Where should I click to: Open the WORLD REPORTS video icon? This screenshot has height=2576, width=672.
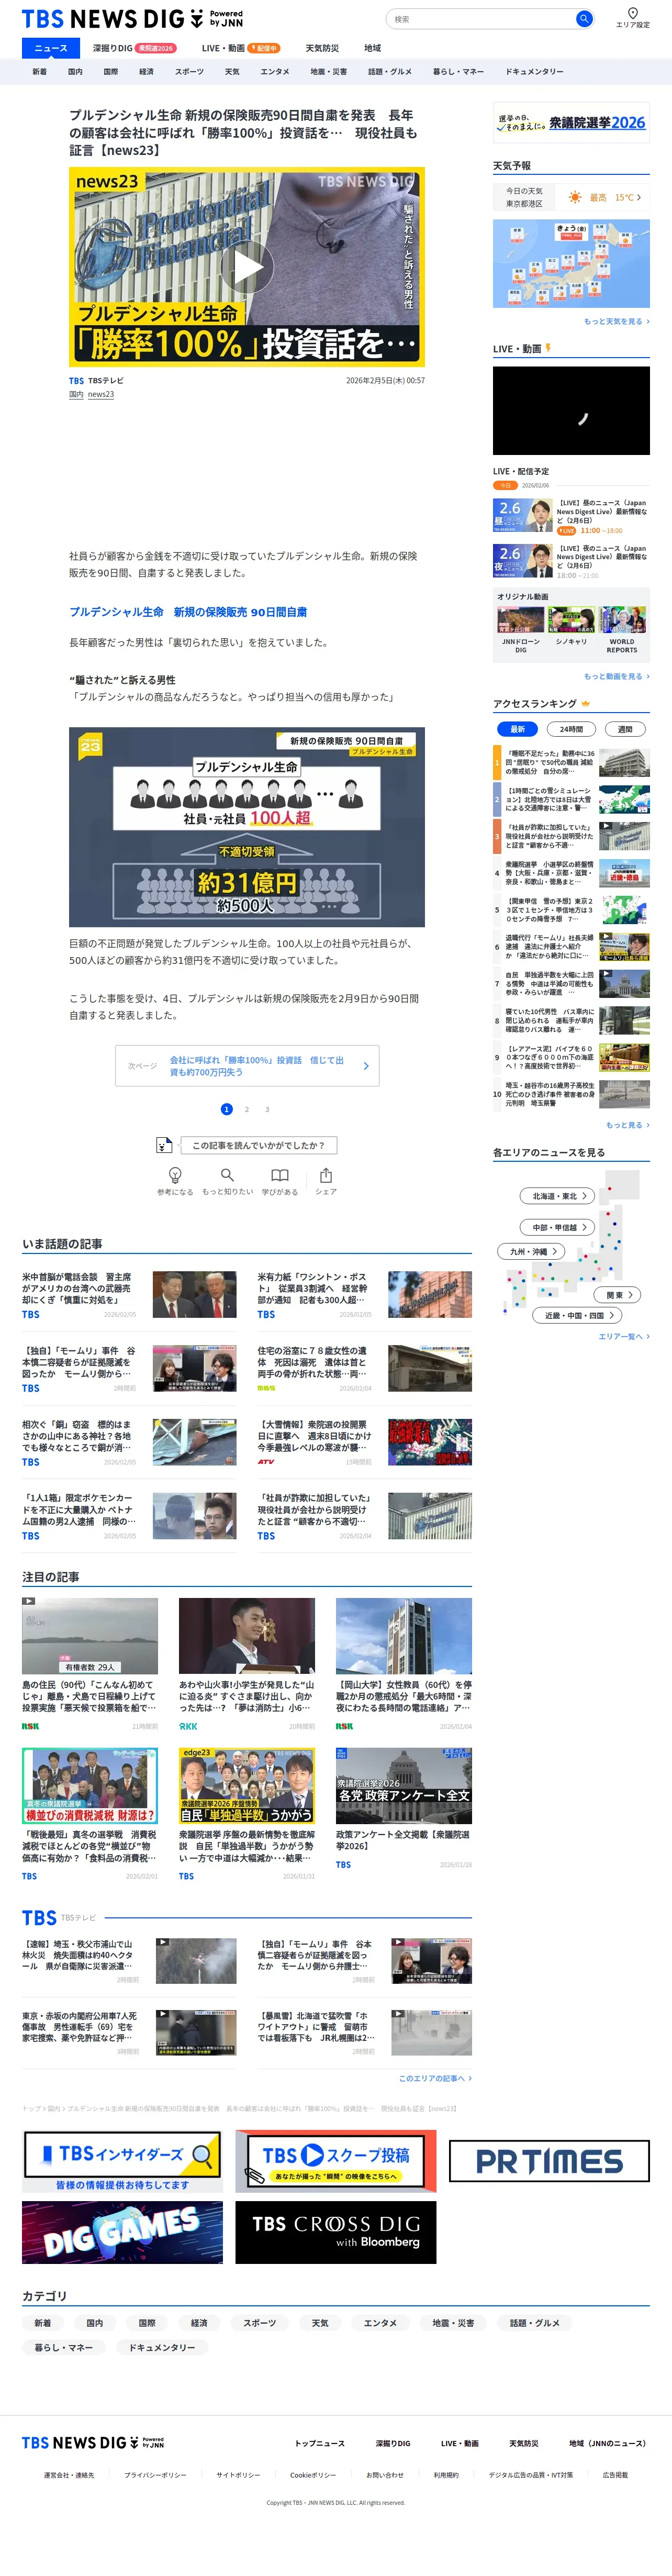[x=622, y=620]
